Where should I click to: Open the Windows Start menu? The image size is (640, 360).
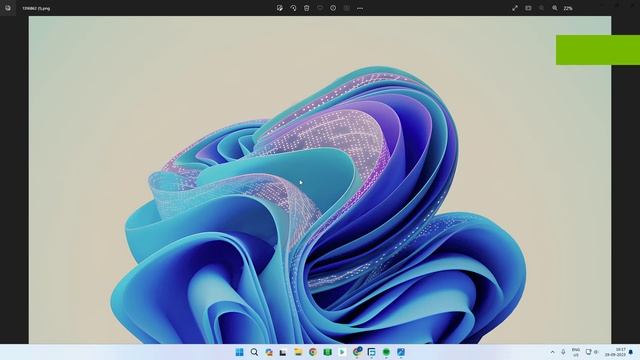(240, 352)
